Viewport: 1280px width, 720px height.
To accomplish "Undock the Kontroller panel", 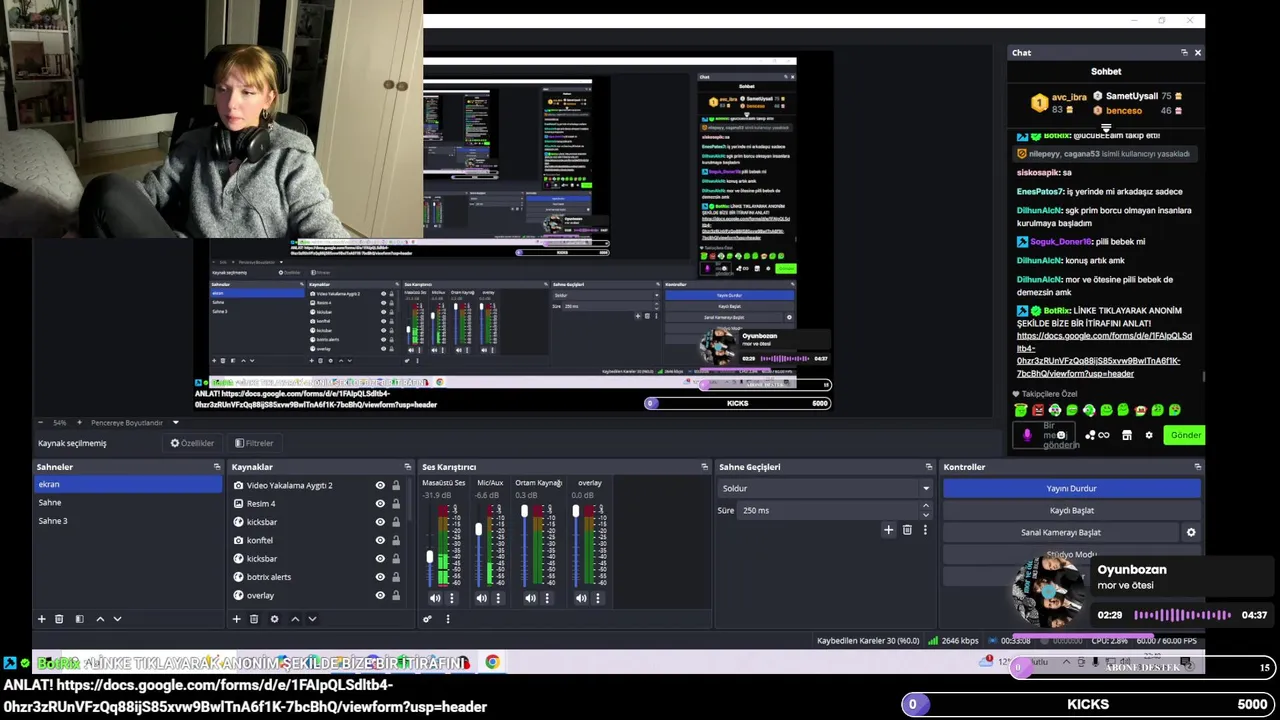I will point(1197,467).
